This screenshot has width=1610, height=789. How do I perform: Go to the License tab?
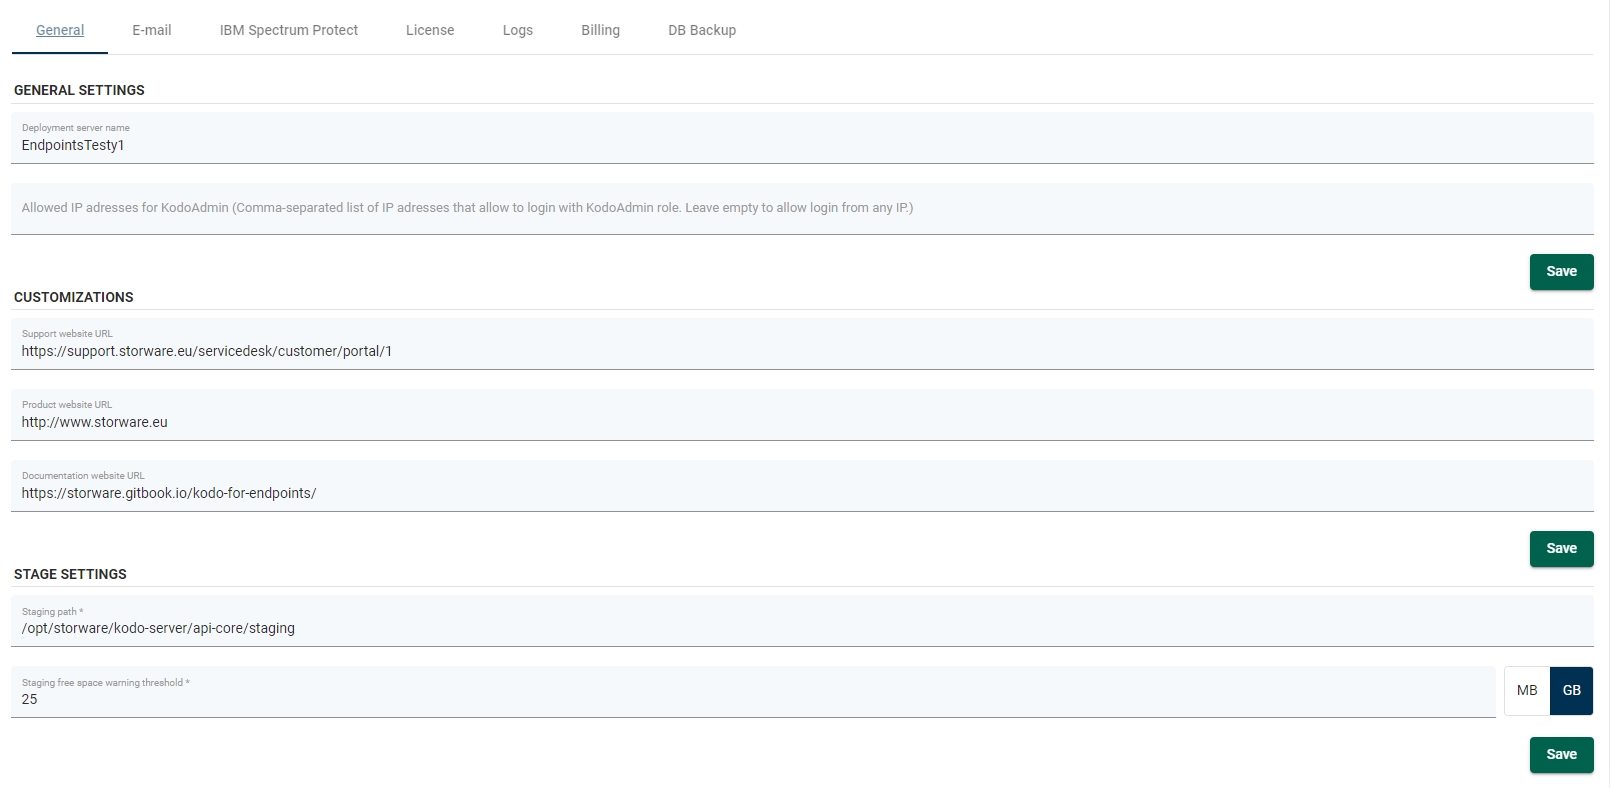point(430,30)
